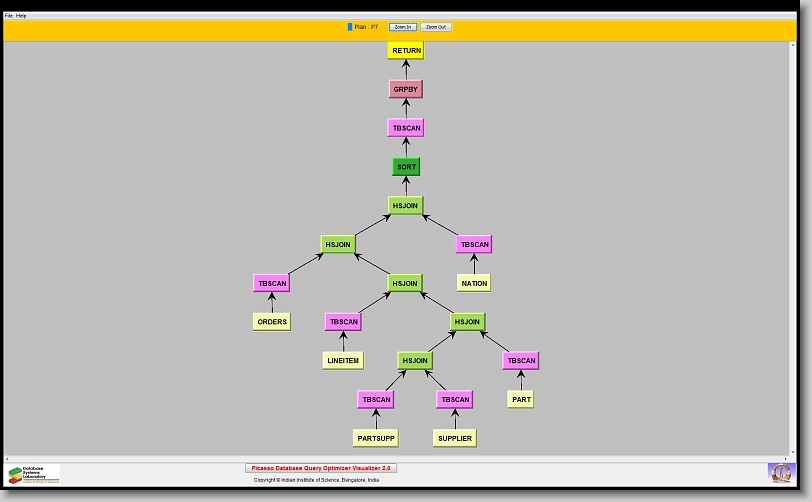The height and width of the screenshot is (502, 812).
Task: Select the PARTSUPP table node
Action: click(374, 438)
